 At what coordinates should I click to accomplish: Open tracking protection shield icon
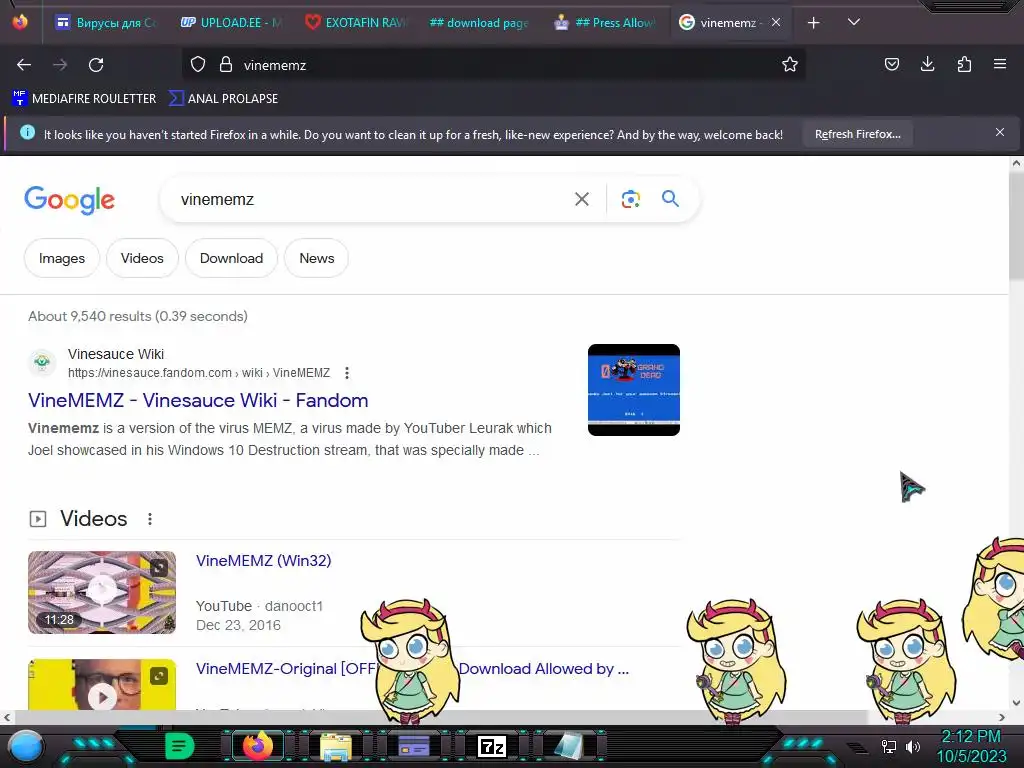(198, 65)
